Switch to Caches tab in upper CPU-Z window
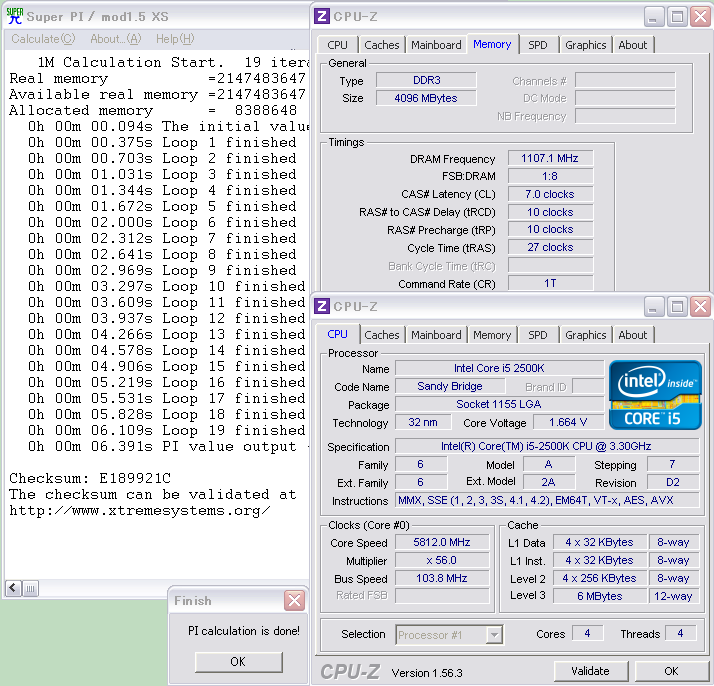 [x=382, y=45]
